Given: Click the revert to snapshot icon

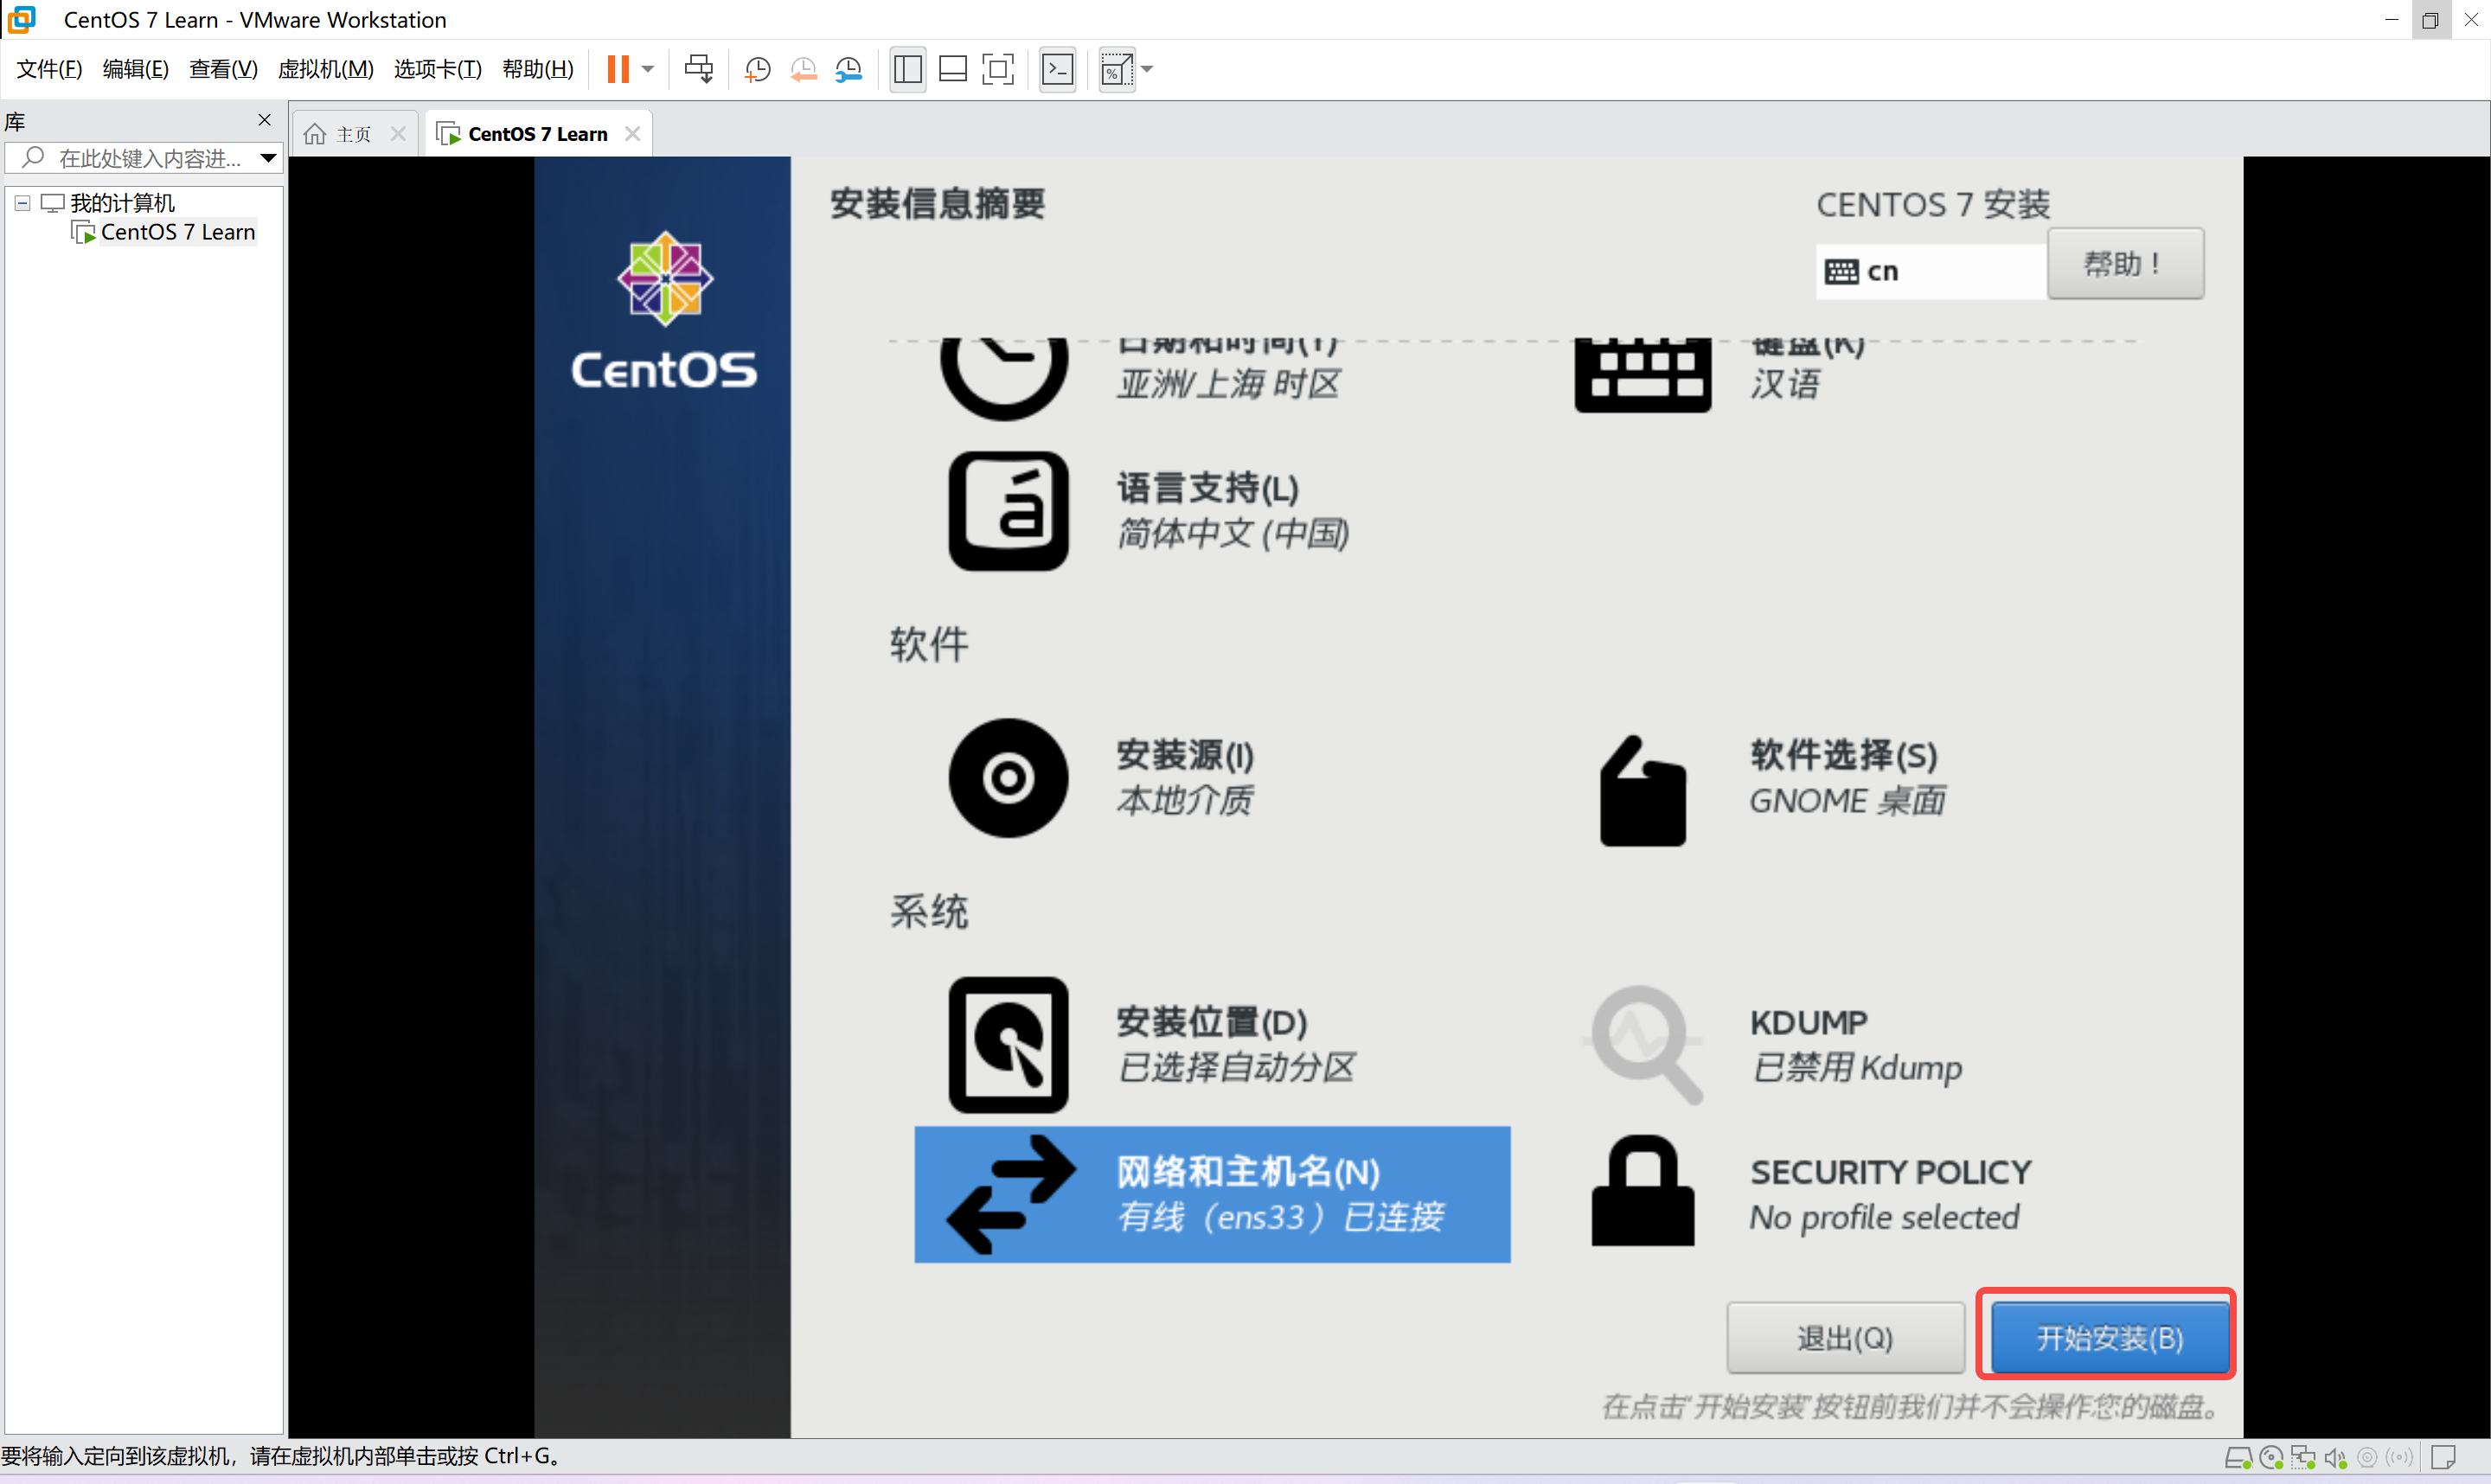Looking at the screenshot, I should click(x=803, y=69).
